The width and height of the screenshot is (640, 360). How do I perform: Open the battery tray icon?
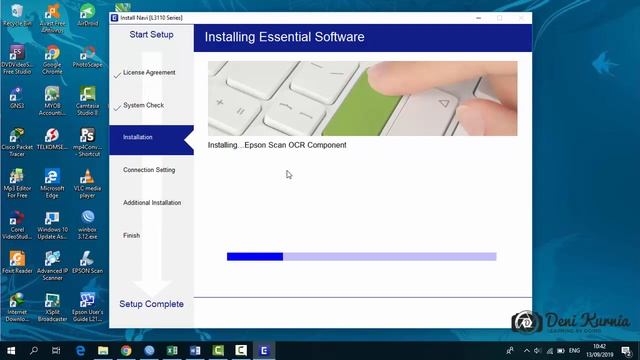561,351
